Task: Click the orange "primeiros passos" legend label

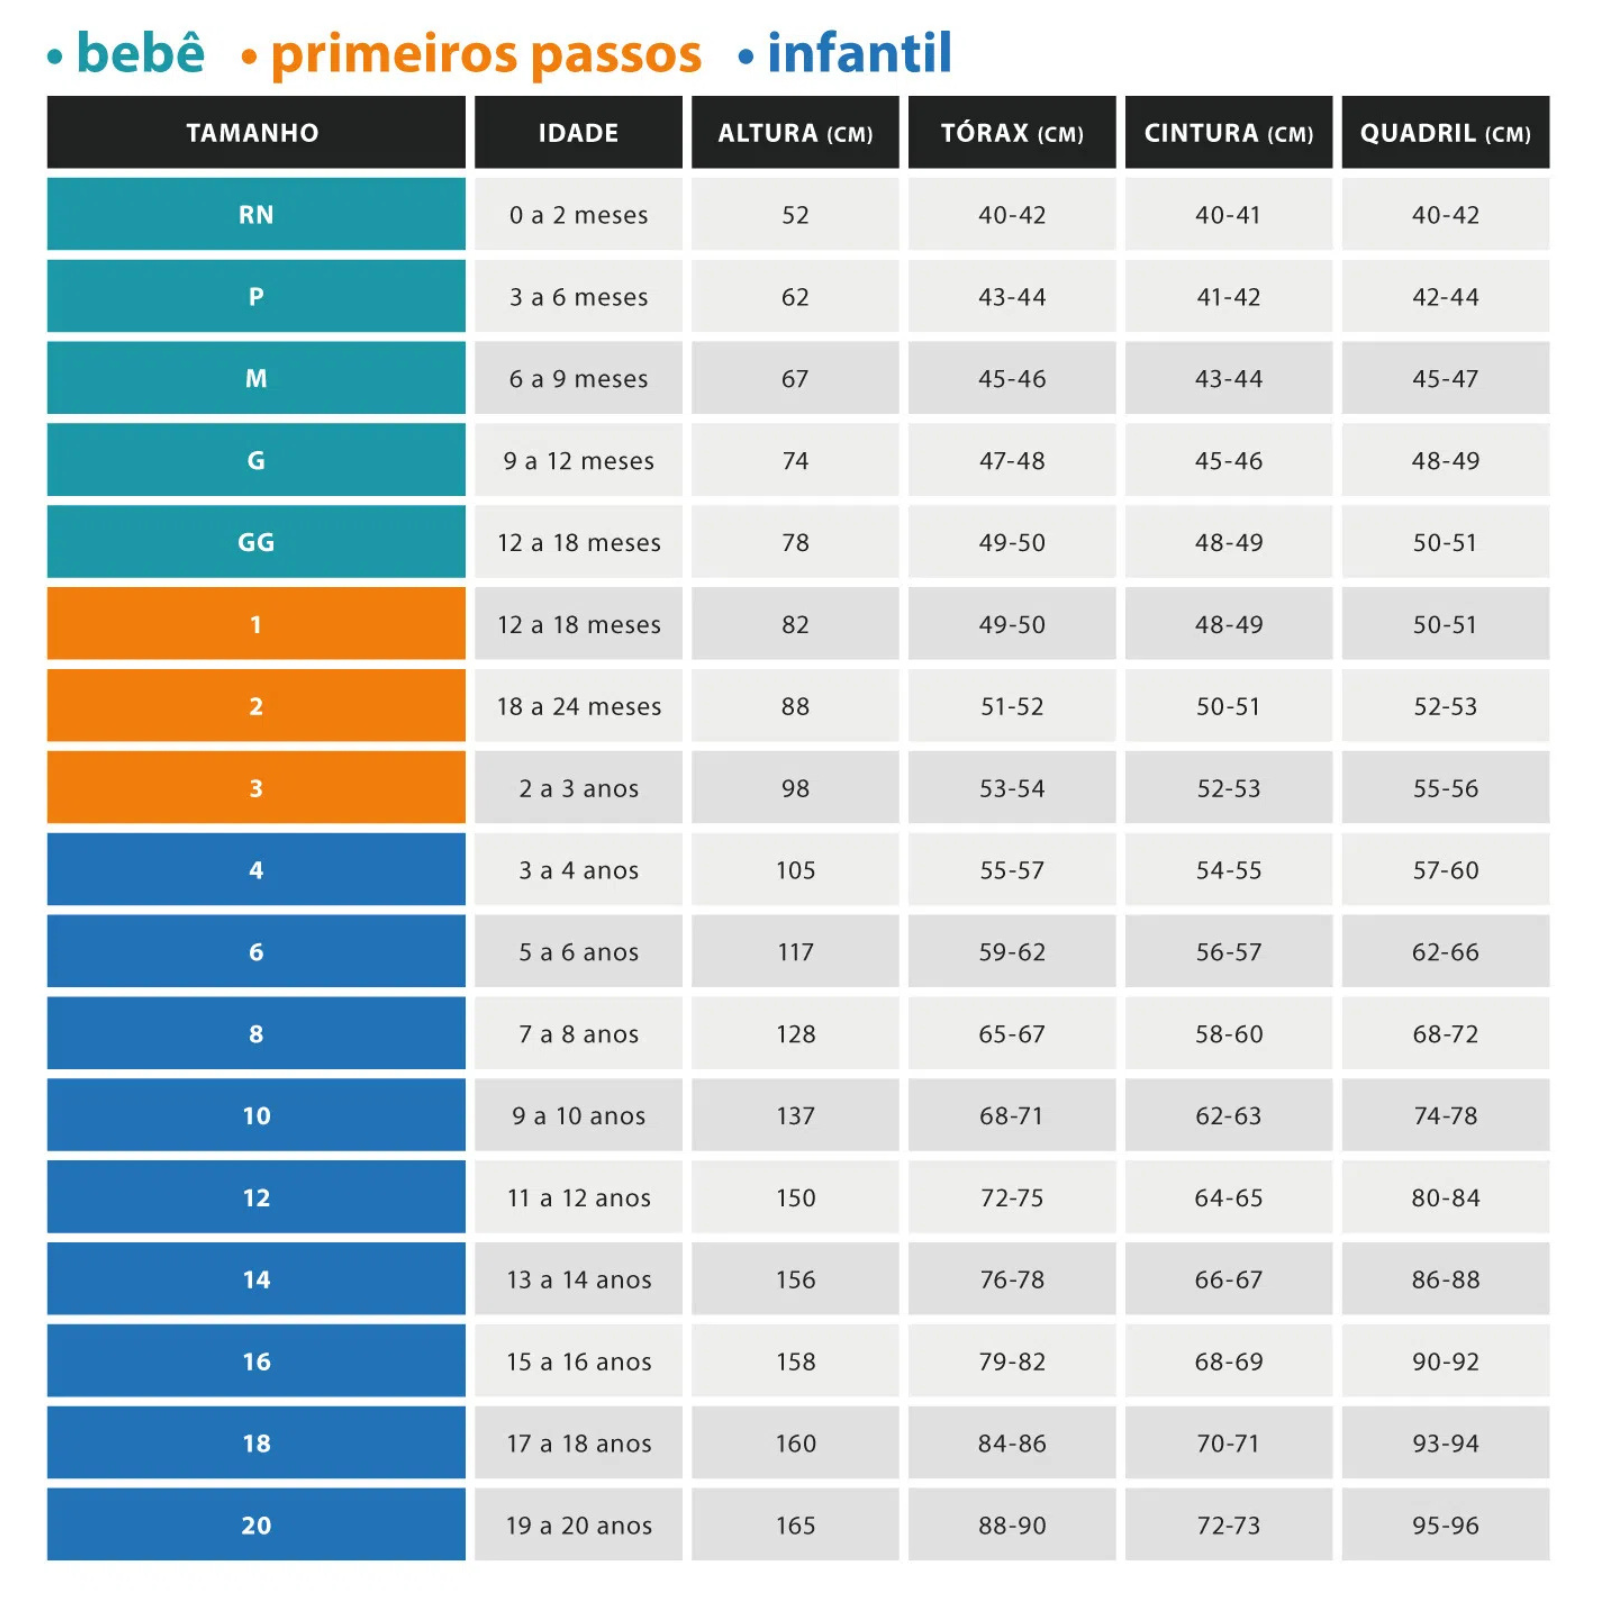Action: pyautogui.click(x=486, y=54)
